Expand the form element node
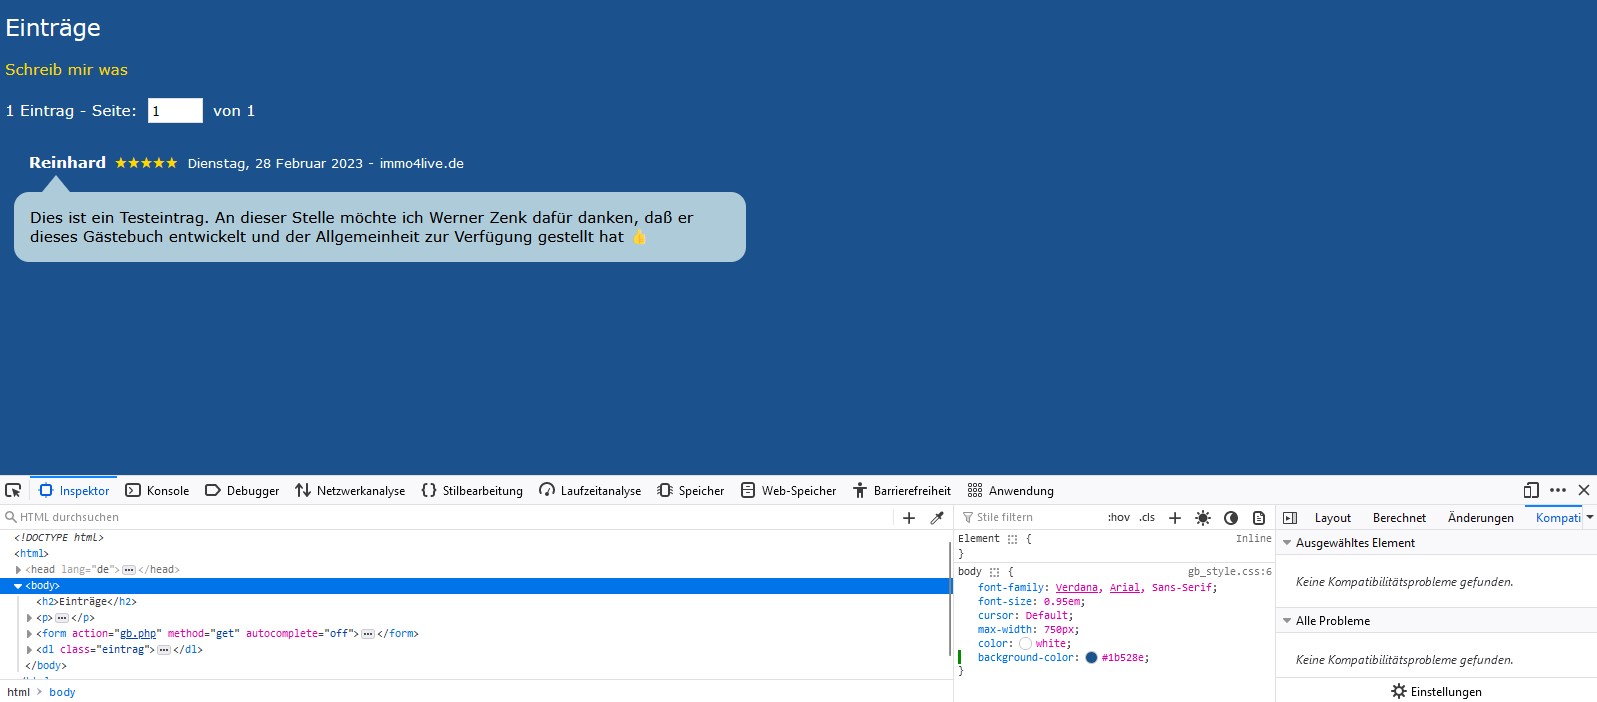 (29, 634)
